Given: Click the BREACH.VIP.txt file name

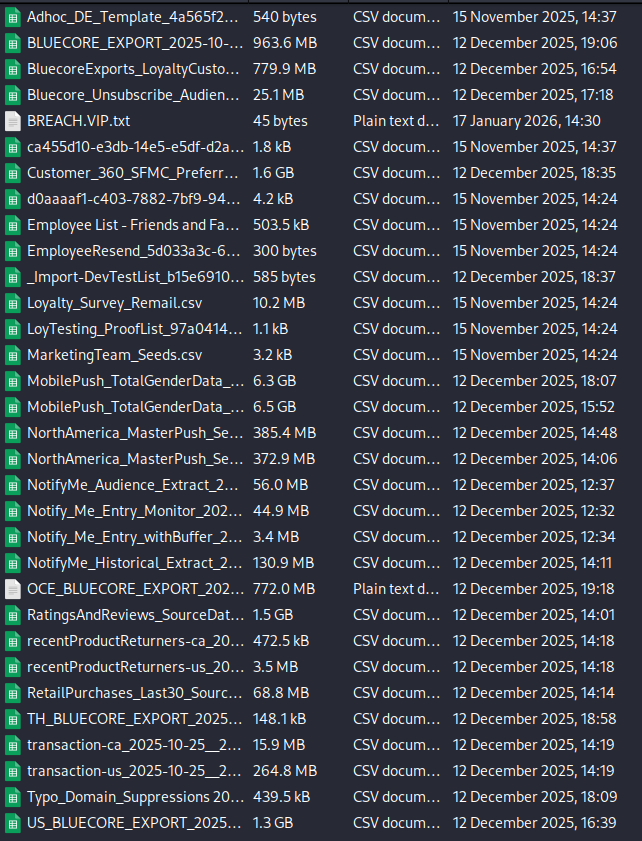Looking at the screenshot, I should 78,121.
